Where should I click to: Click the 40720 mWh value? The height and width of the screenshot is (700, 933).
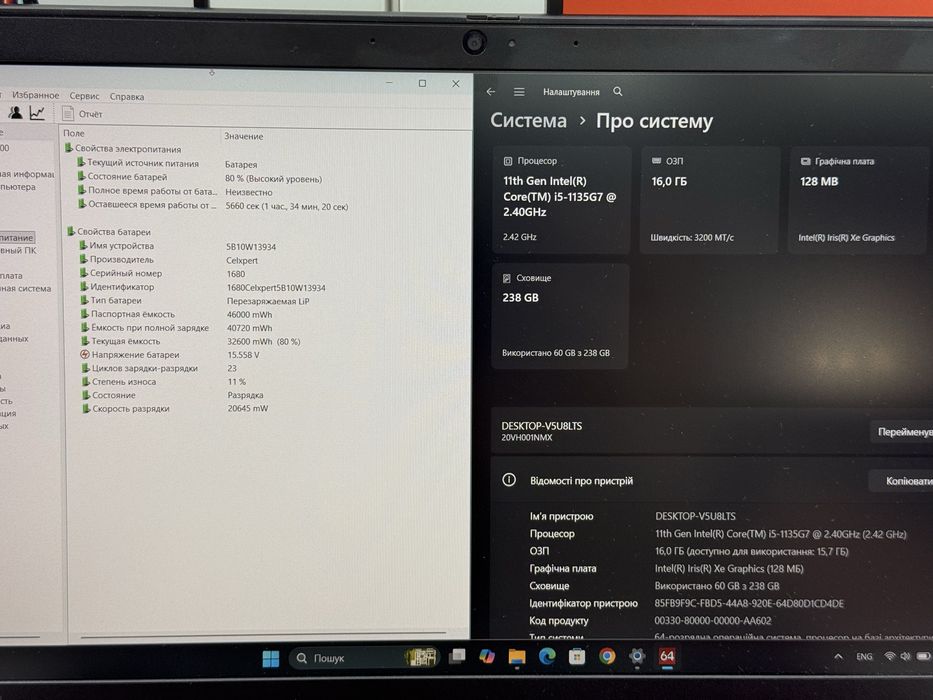coord(249,328)
